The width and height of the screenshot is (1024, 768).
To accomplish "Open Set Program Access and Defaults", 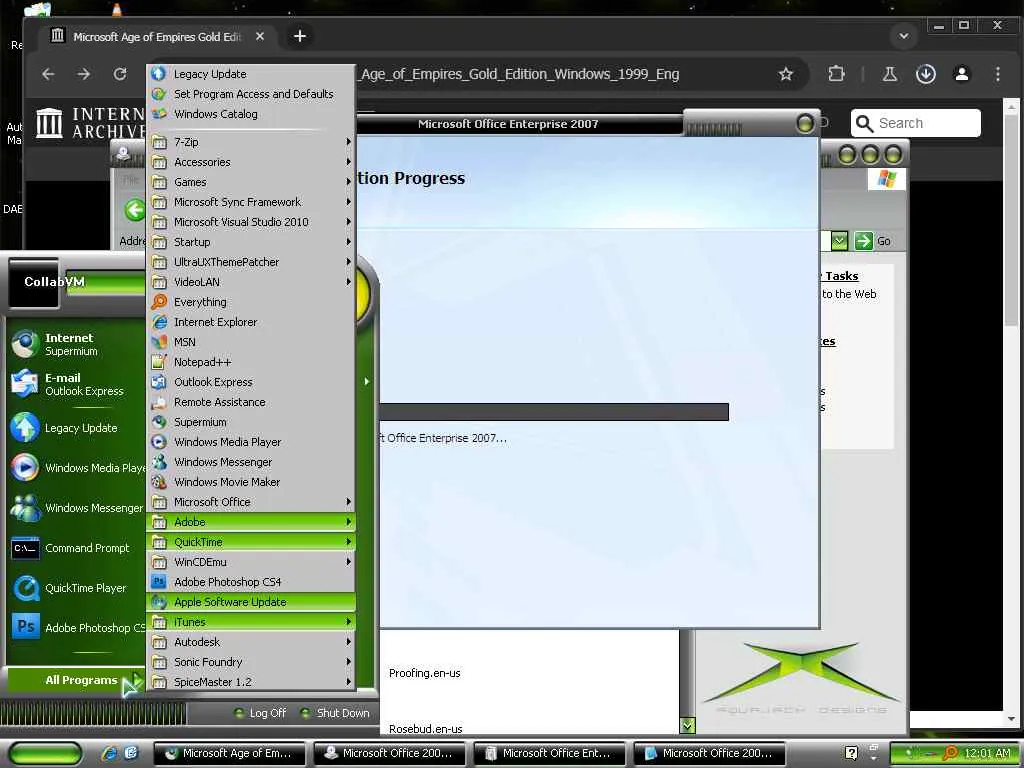I will point(251,94).
